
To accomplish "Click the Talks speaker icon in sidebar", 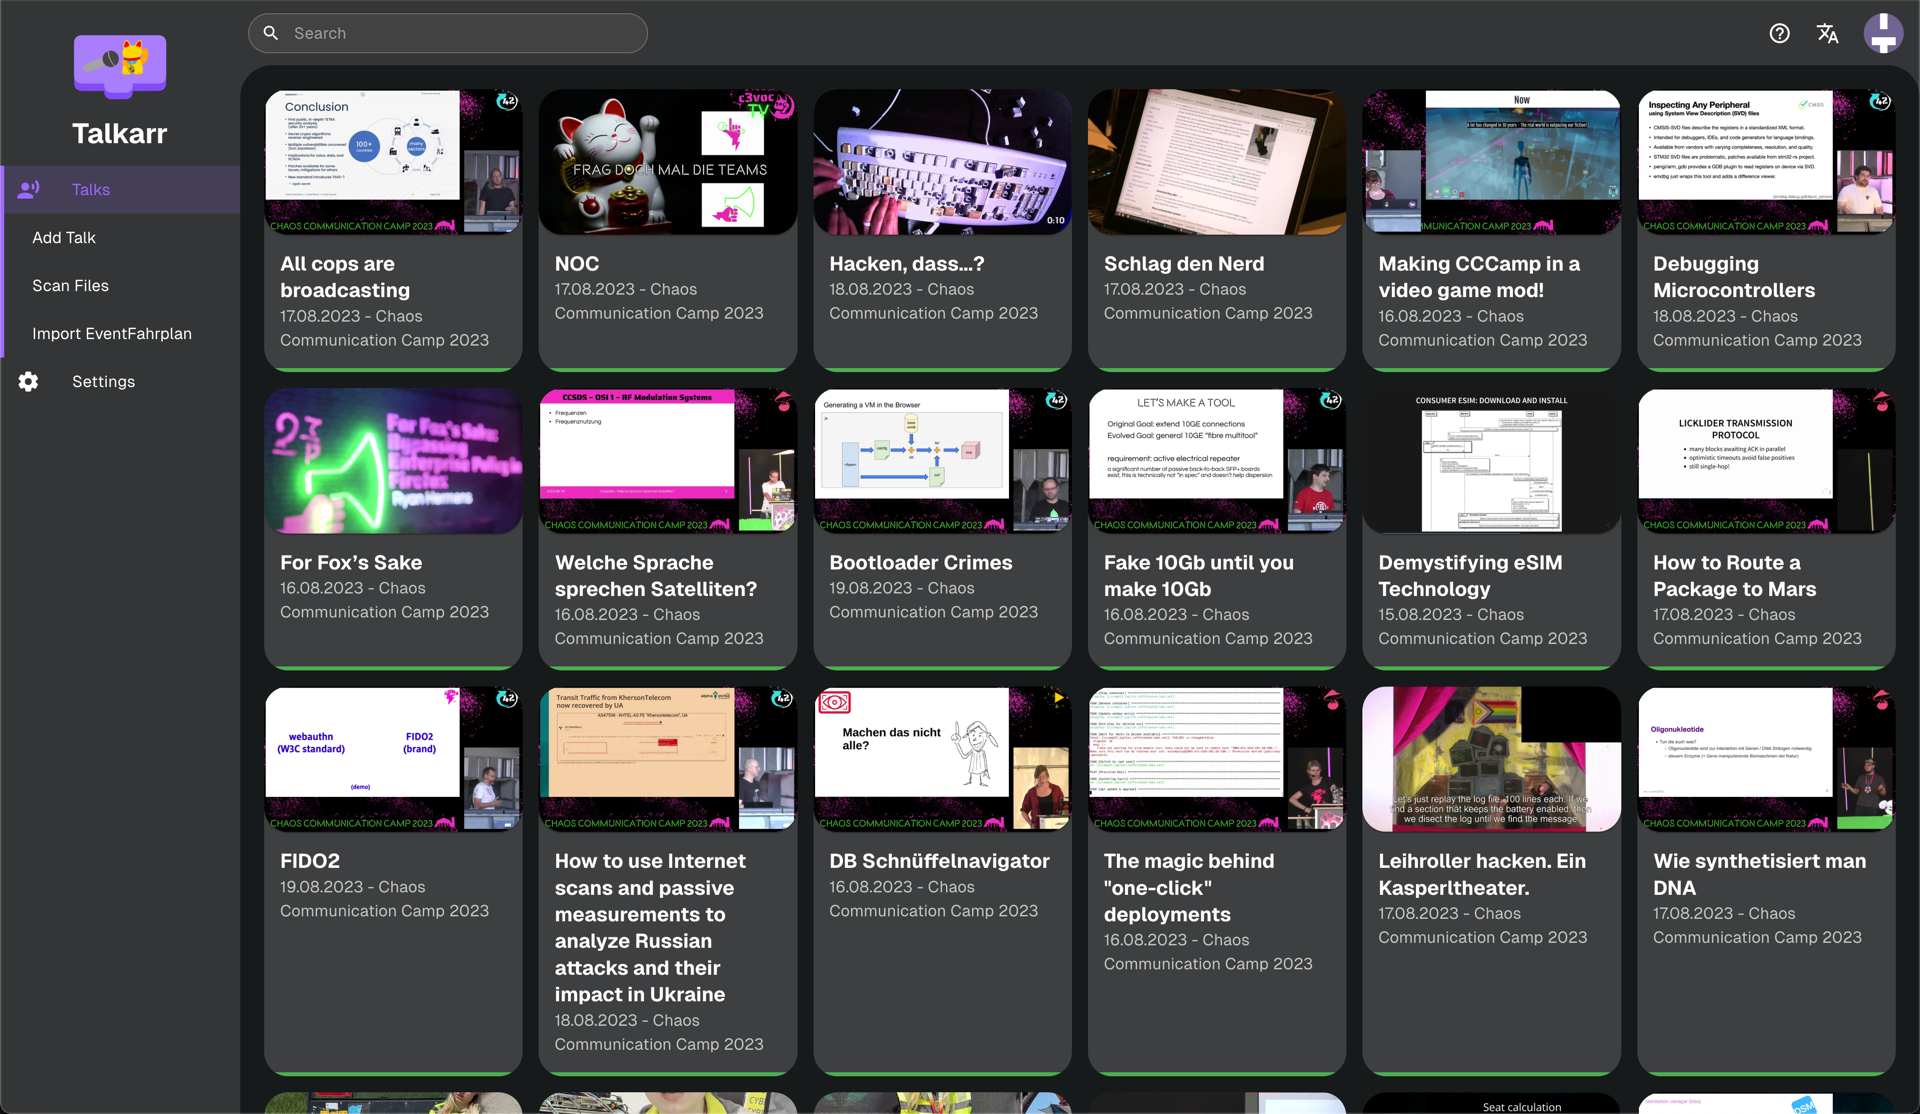I will [28, 189].
